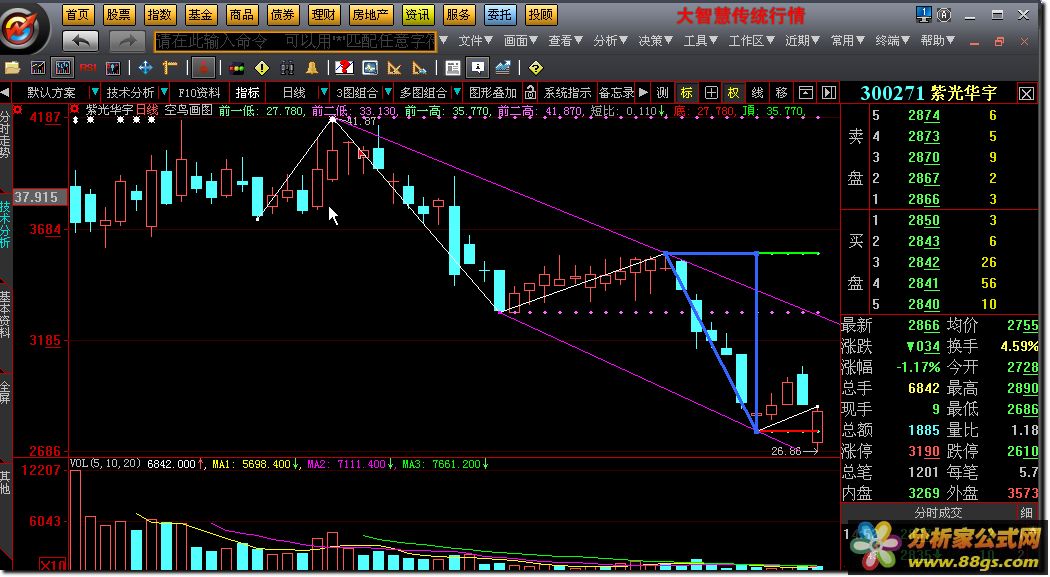Open the 决策 menu
This screenshot has height=577, width=1050.
coord(655,41)
